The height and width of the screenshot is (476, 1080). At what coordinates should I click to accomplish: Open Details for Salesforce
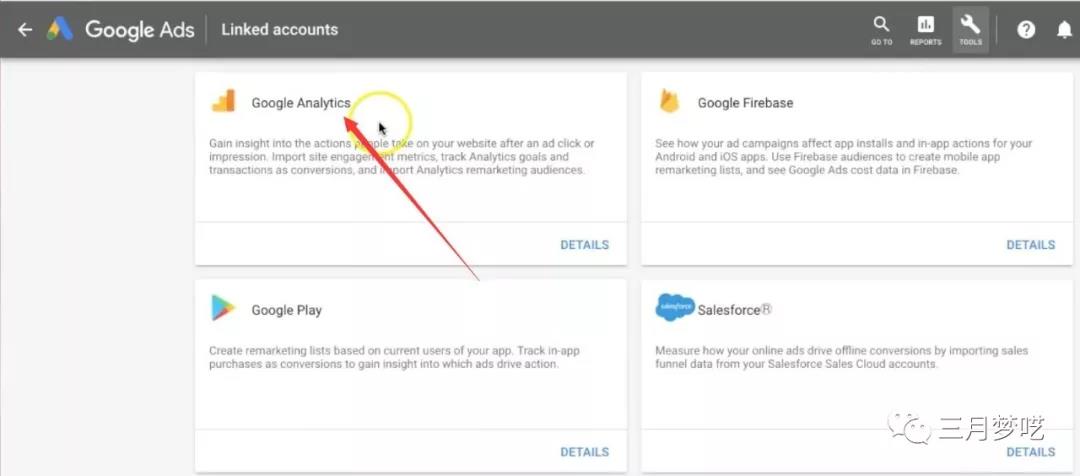click(x=1030, y=452)
